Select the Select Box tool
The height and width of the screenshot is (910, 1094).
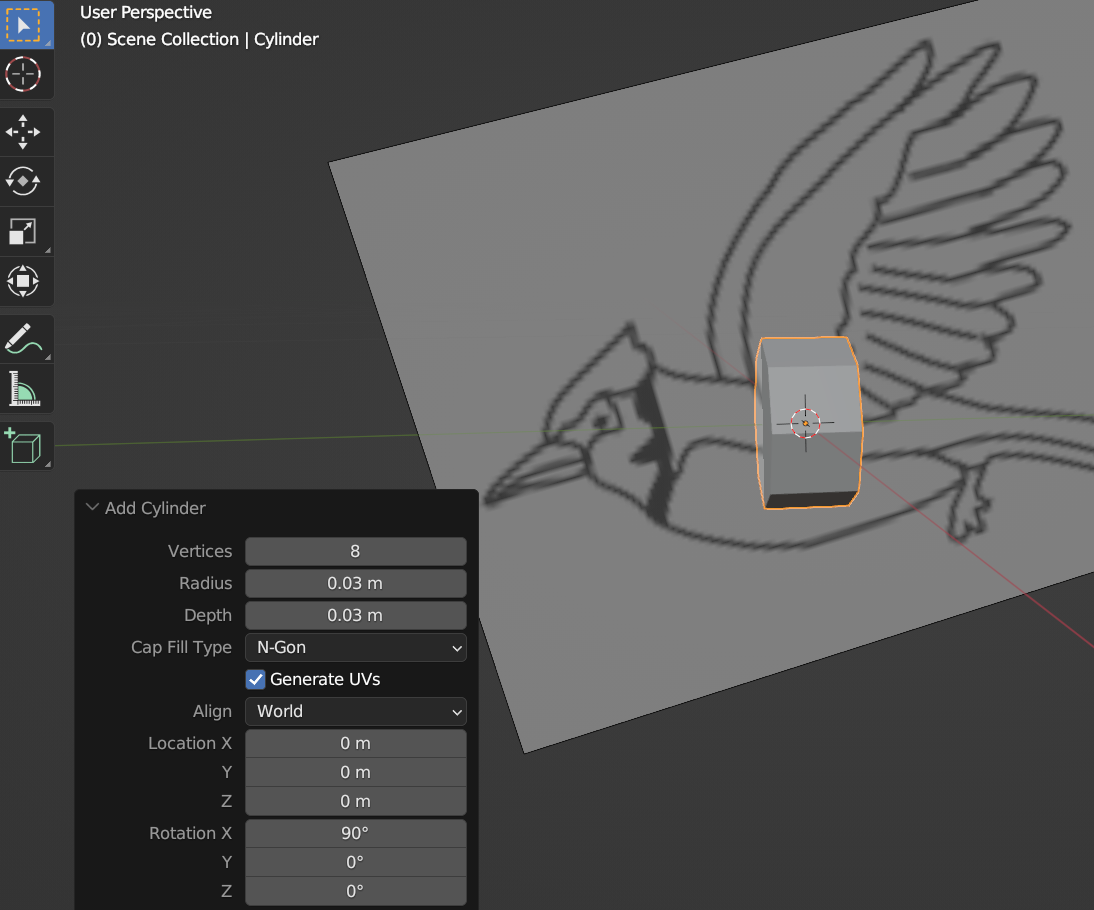pyautogui.click(x=23, y=25)
